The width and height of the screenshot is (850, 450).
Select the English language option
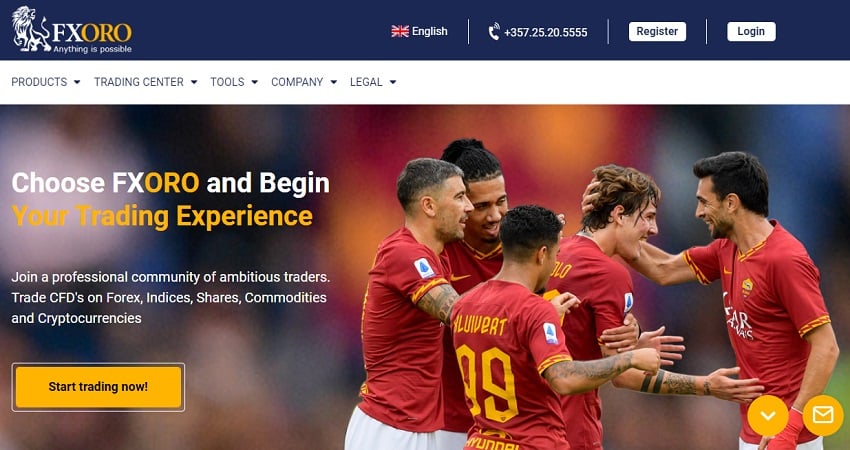tap(429, 31)
